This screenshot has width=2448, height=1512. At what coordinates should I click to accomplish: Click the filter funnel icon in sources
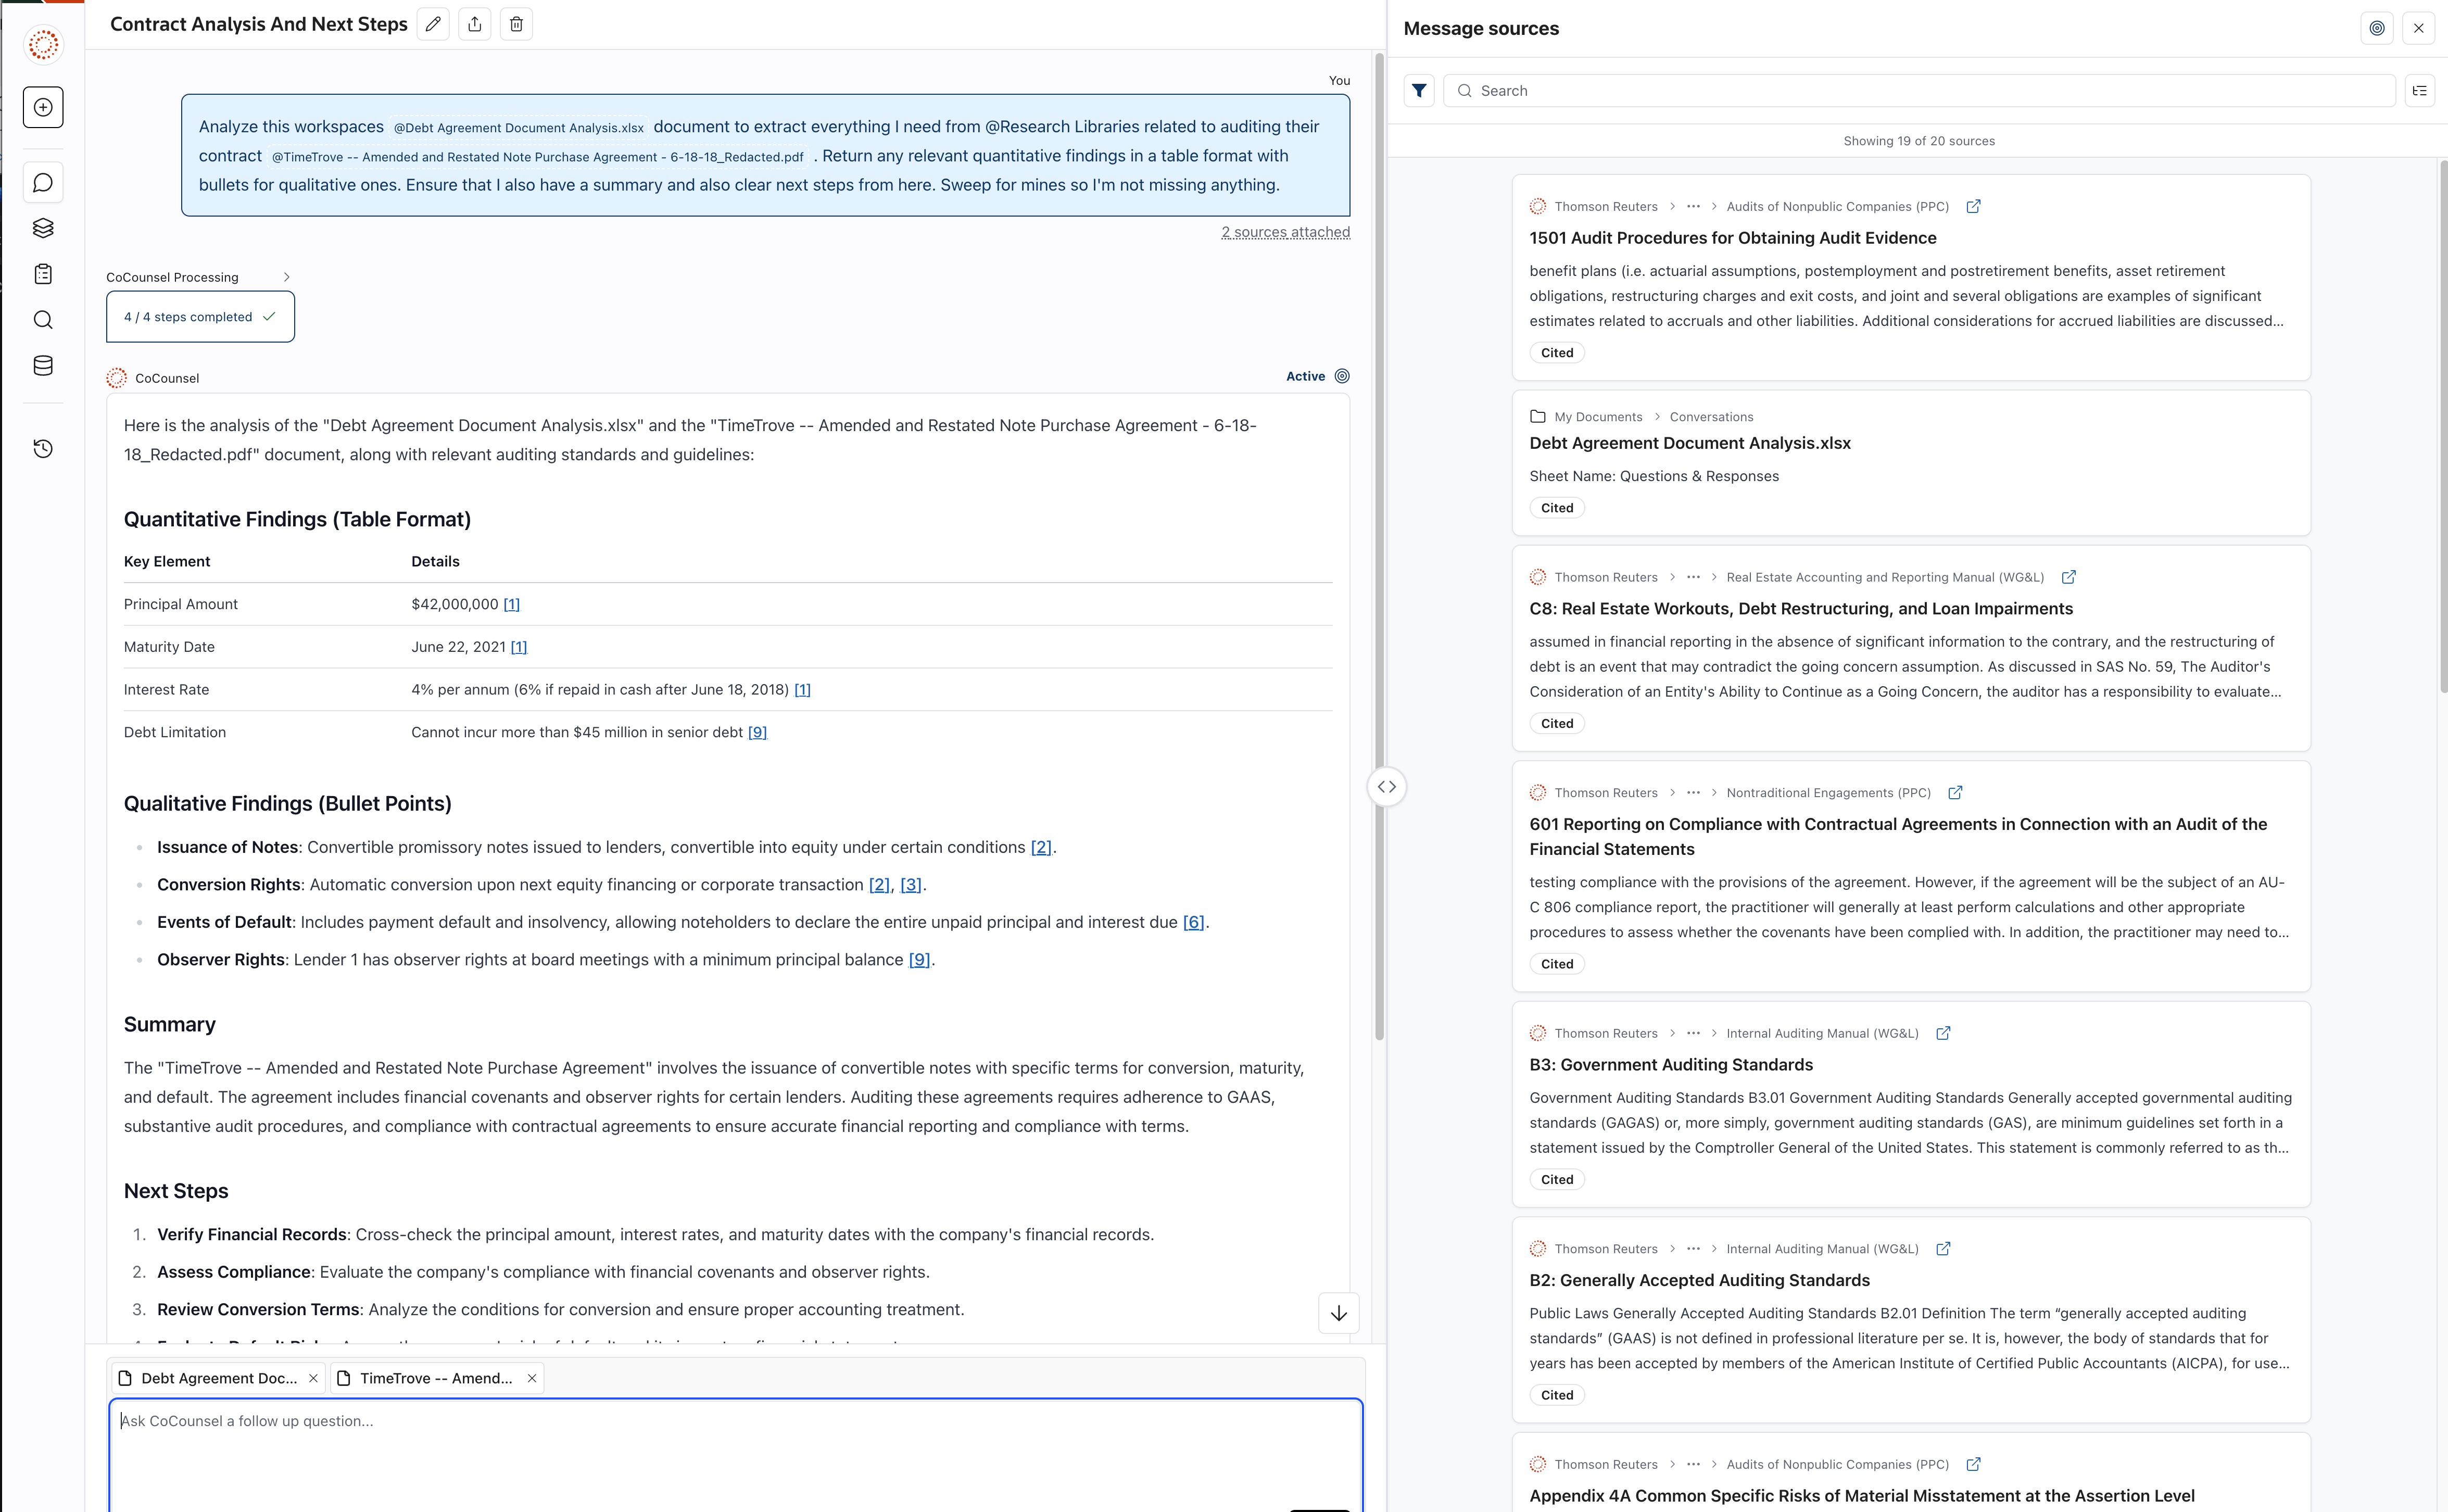tap(1418, 91)
